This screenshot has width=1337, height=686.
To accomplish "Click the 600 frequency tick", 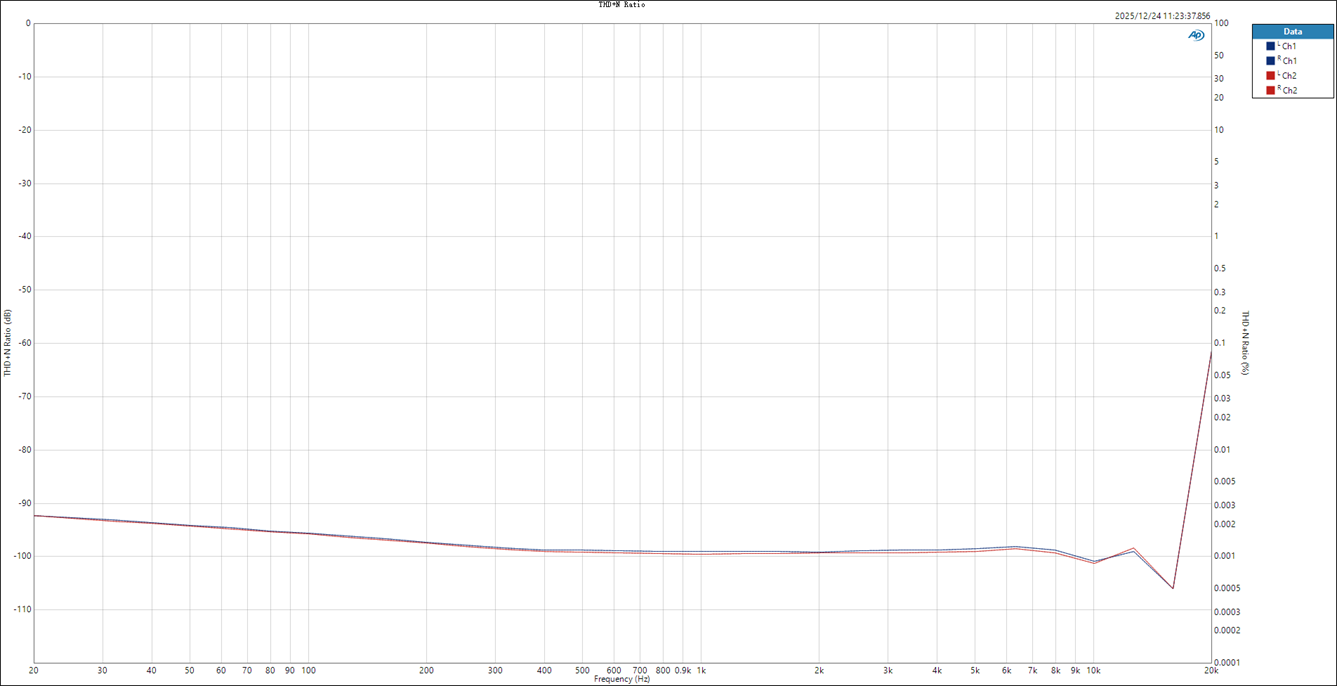I will (x=614, y=670).
